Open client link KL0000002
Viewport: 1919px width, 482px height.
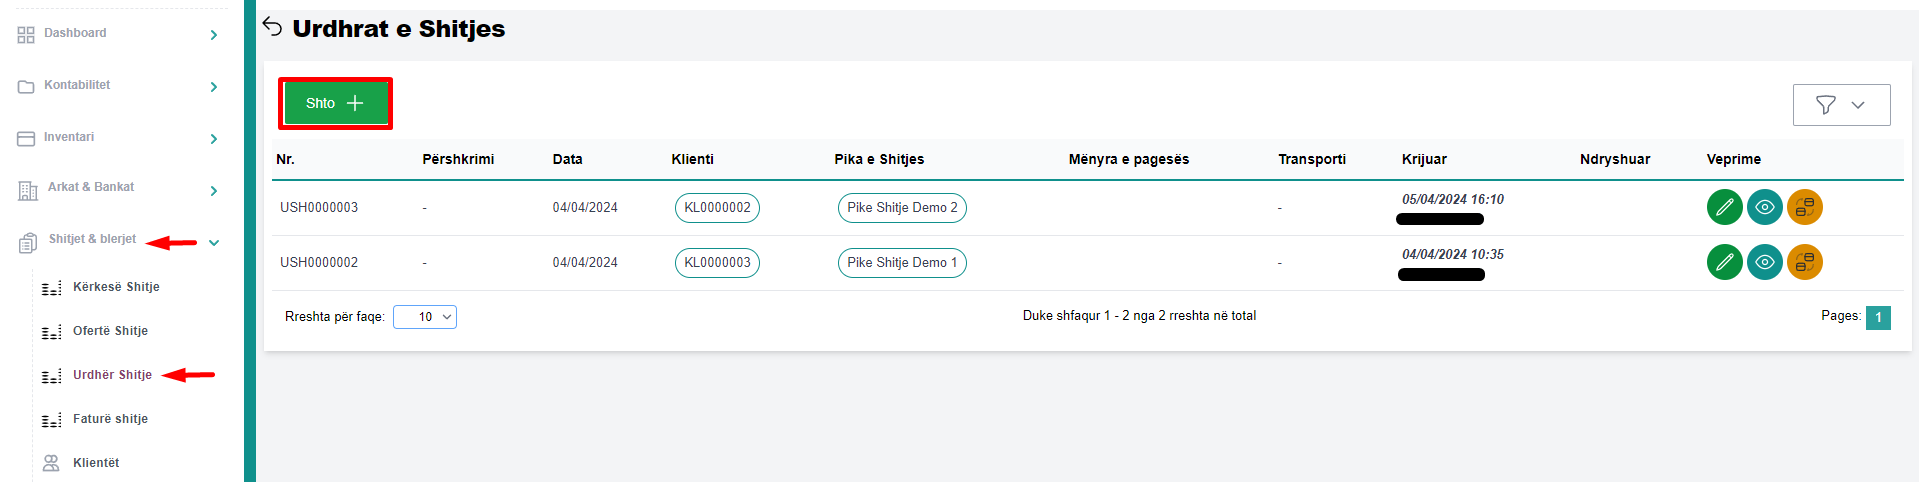tap(717, 208)
